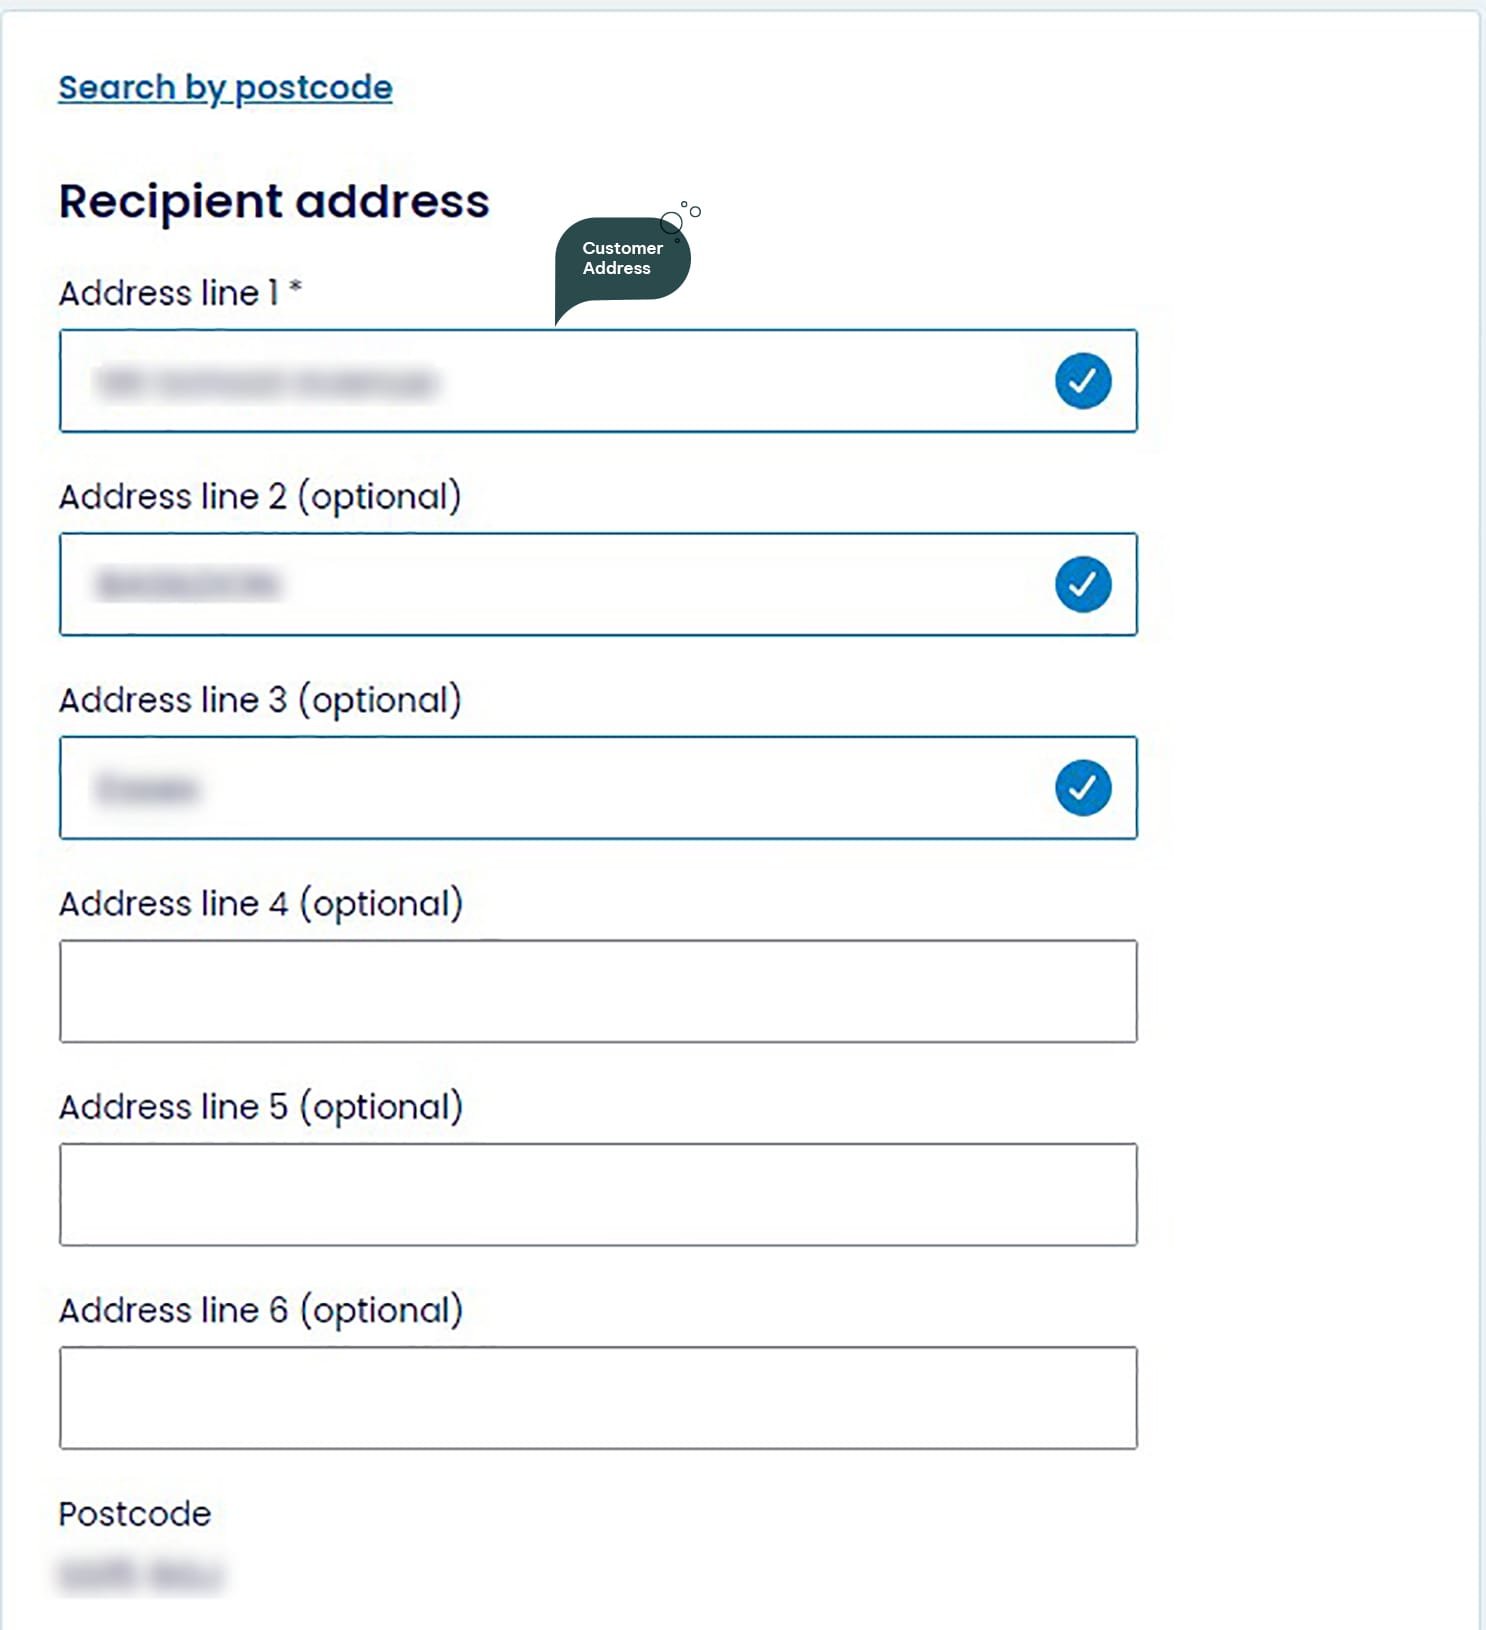The height and width of the screenshot is (1630, 1486).
Task: Click the Address line 6 (optional) label
Action: point(260,1310)
